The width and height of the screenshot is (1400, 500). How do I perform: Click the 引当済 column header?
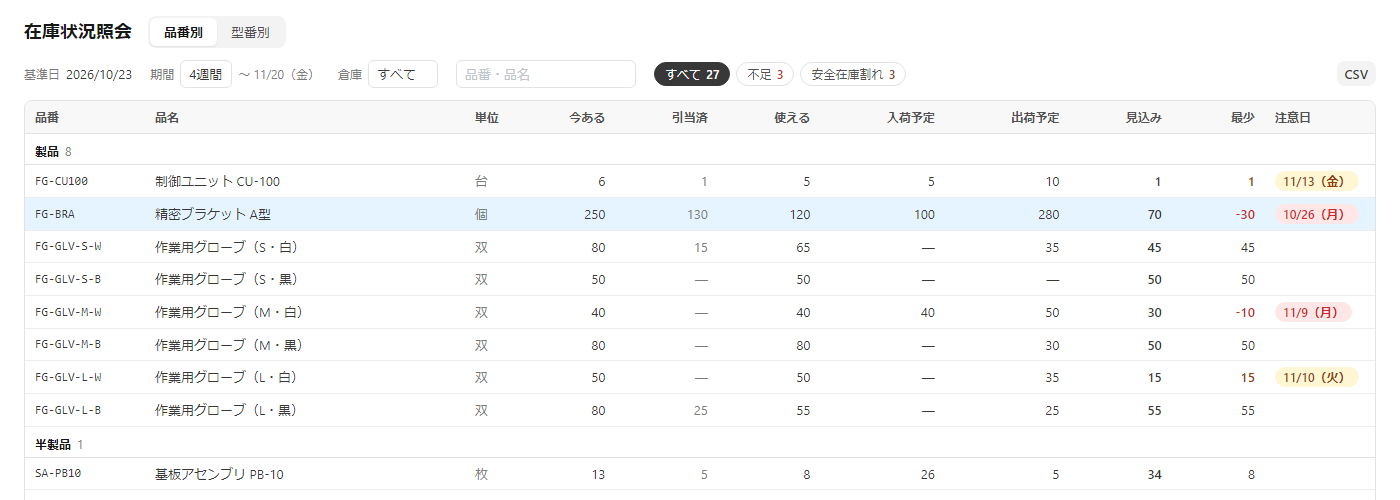[x=690, y=118]
